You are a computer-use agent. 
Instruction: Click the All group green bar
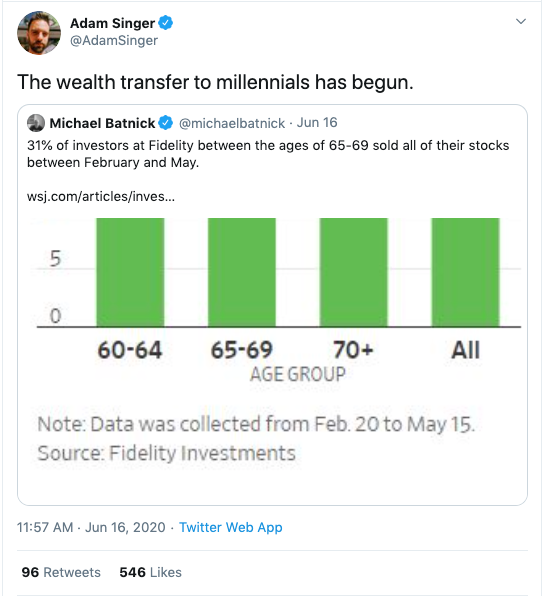(x=465, y=272)
